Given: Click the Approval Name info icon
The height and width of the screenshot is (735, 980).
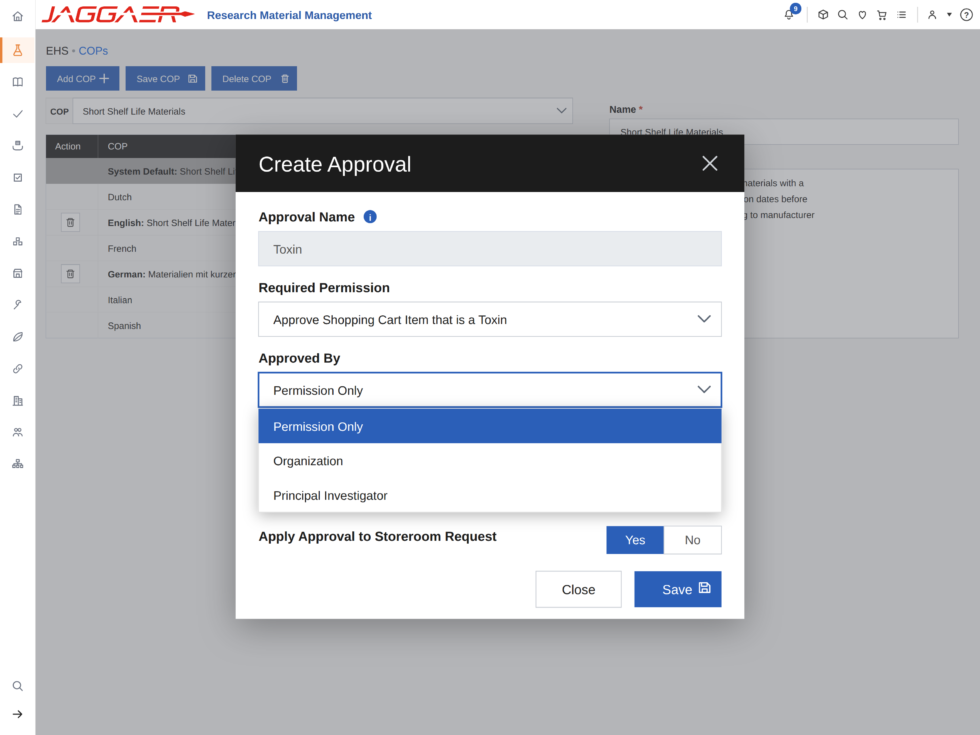Looking at the screenshot, I should (370, 217).
